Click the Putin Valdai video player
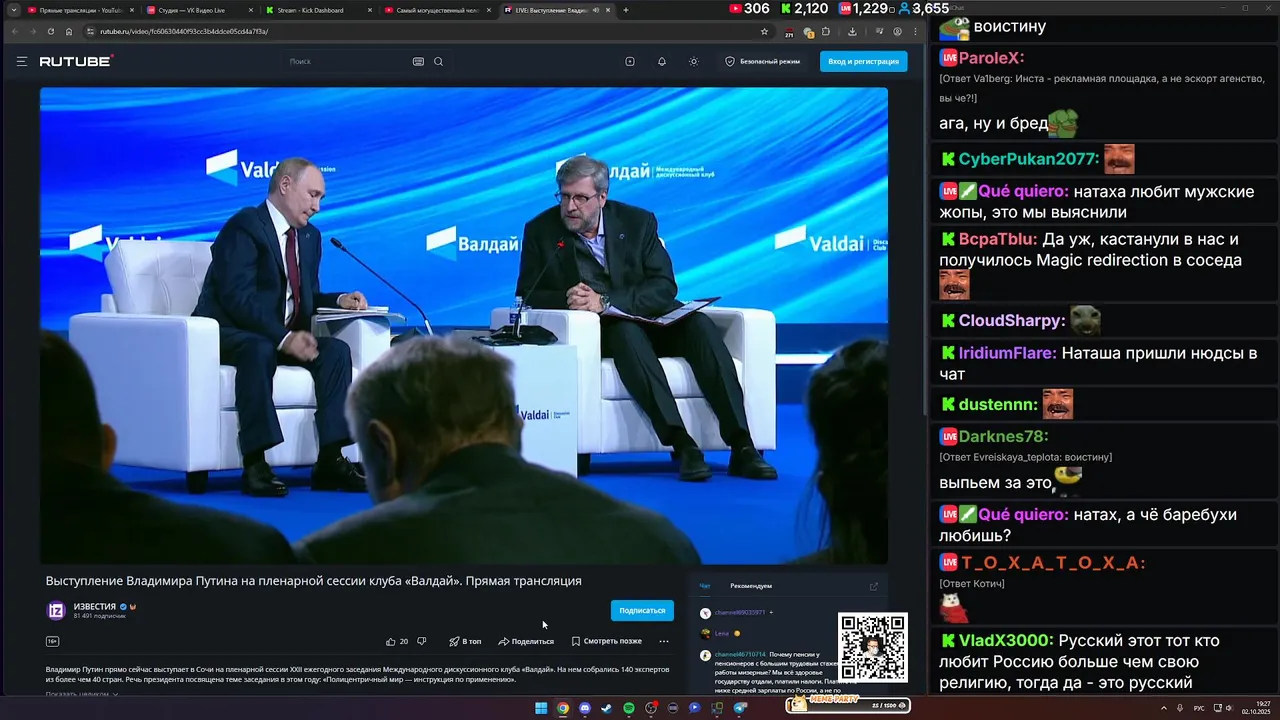Image resolution: width=1280 pixels, height=720 pixels. point(464,326)
